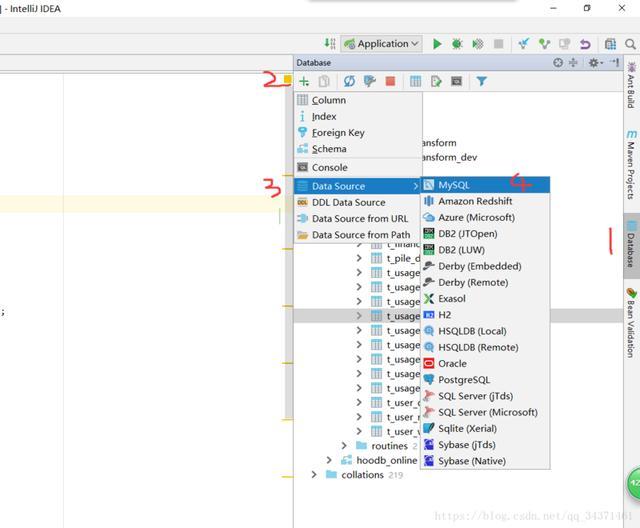This screenshot has height=528, width=640.
Task: Click the green Run application button
Action: coord(437,44)
